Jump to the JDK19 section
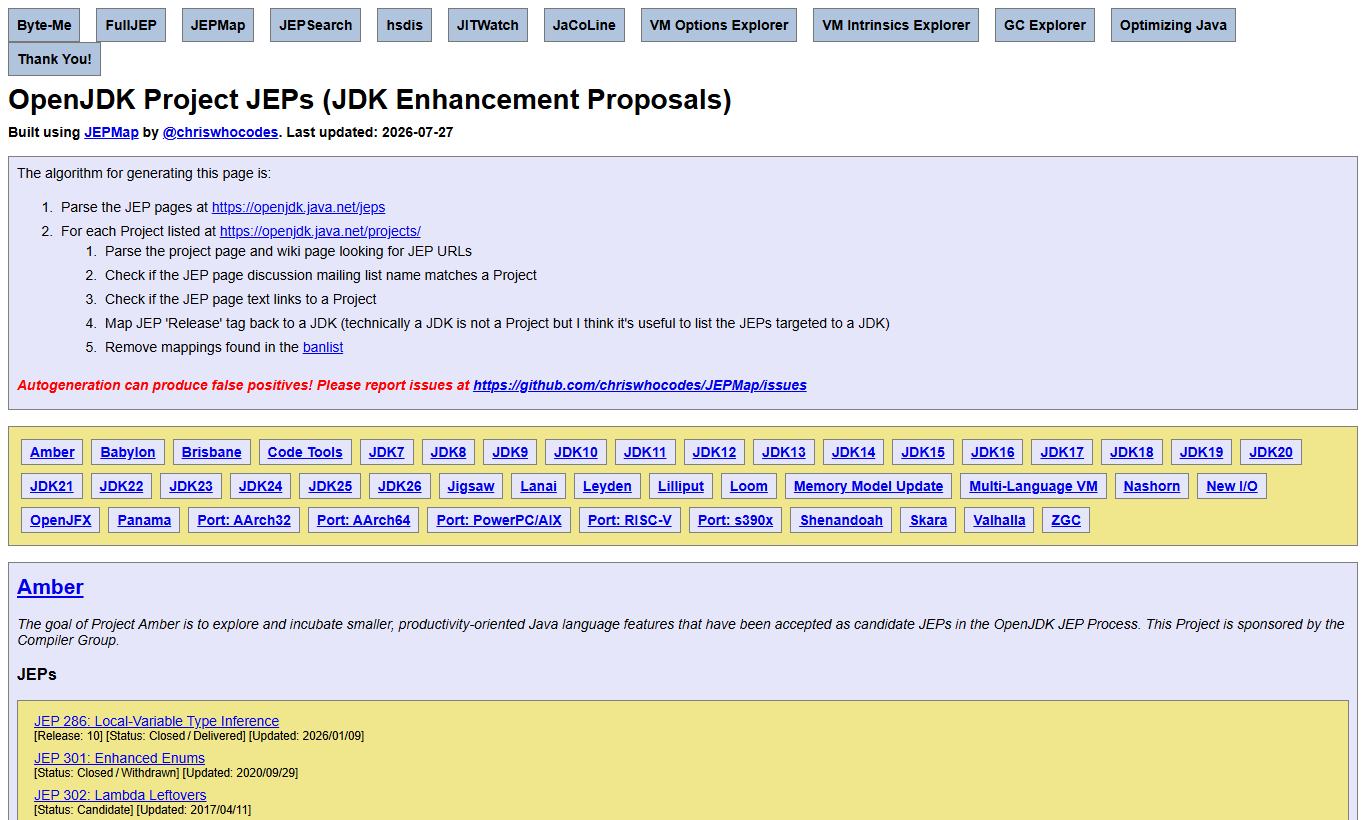 pyautogui.click(x=1201, y=452)
